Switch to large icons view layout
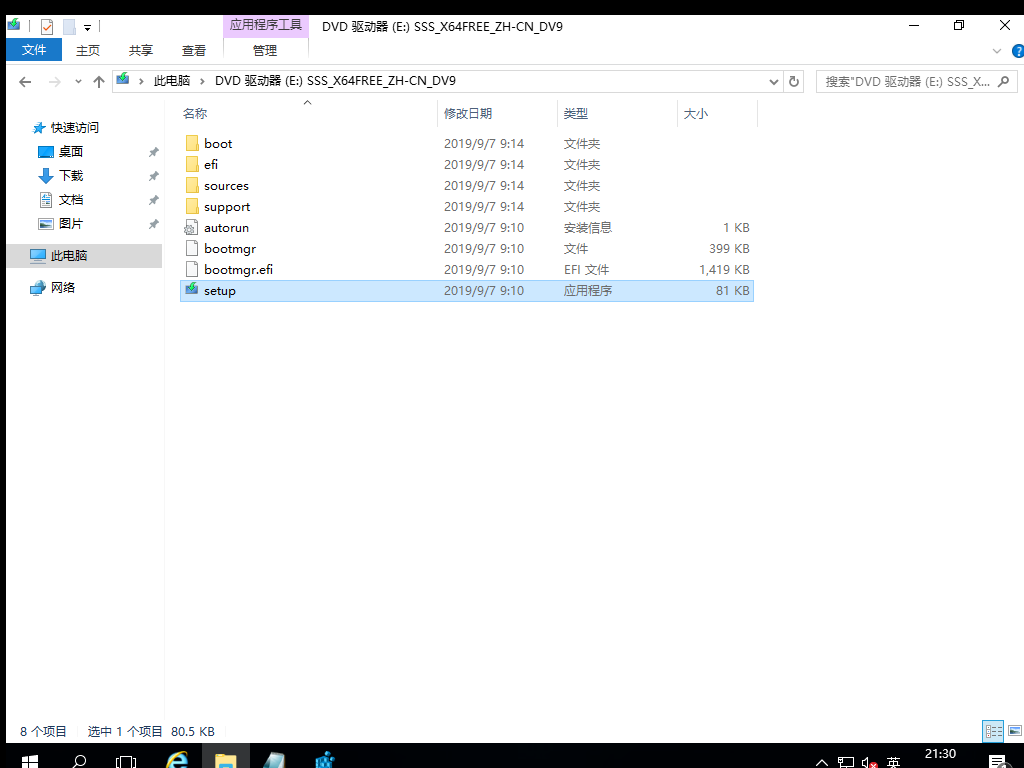Screen dimensions: 1024x768 [x=1015, y=731]
